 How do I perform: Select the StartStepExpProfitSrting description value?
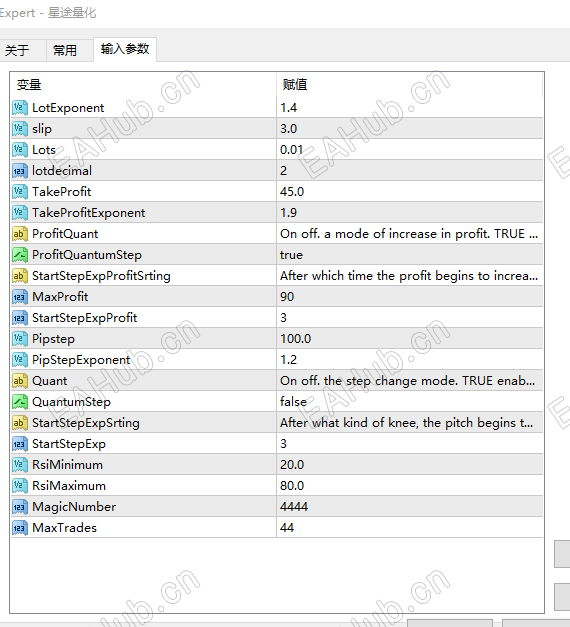[x=410, y=276]
